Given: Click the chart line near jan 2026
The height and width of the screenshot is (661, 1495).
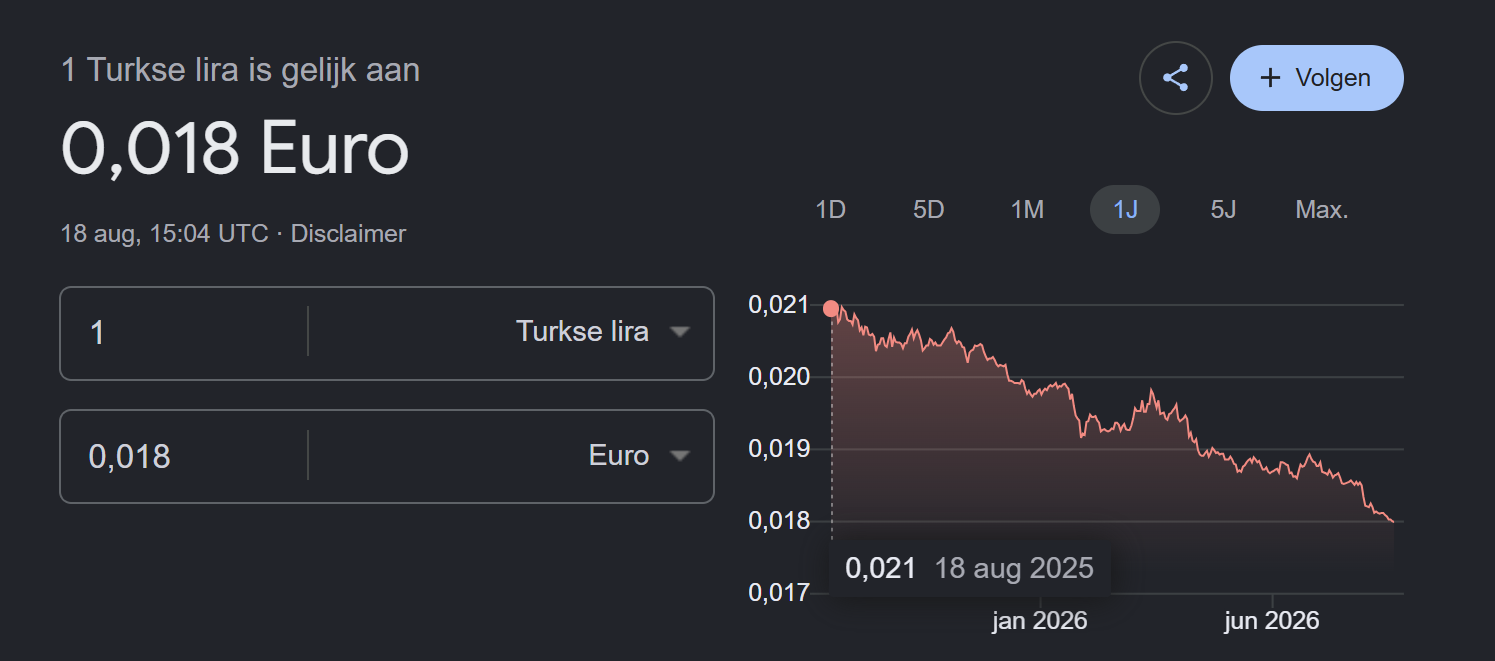Looking at the screenshot, I should pyautogui.click(x=1040, y=389).
